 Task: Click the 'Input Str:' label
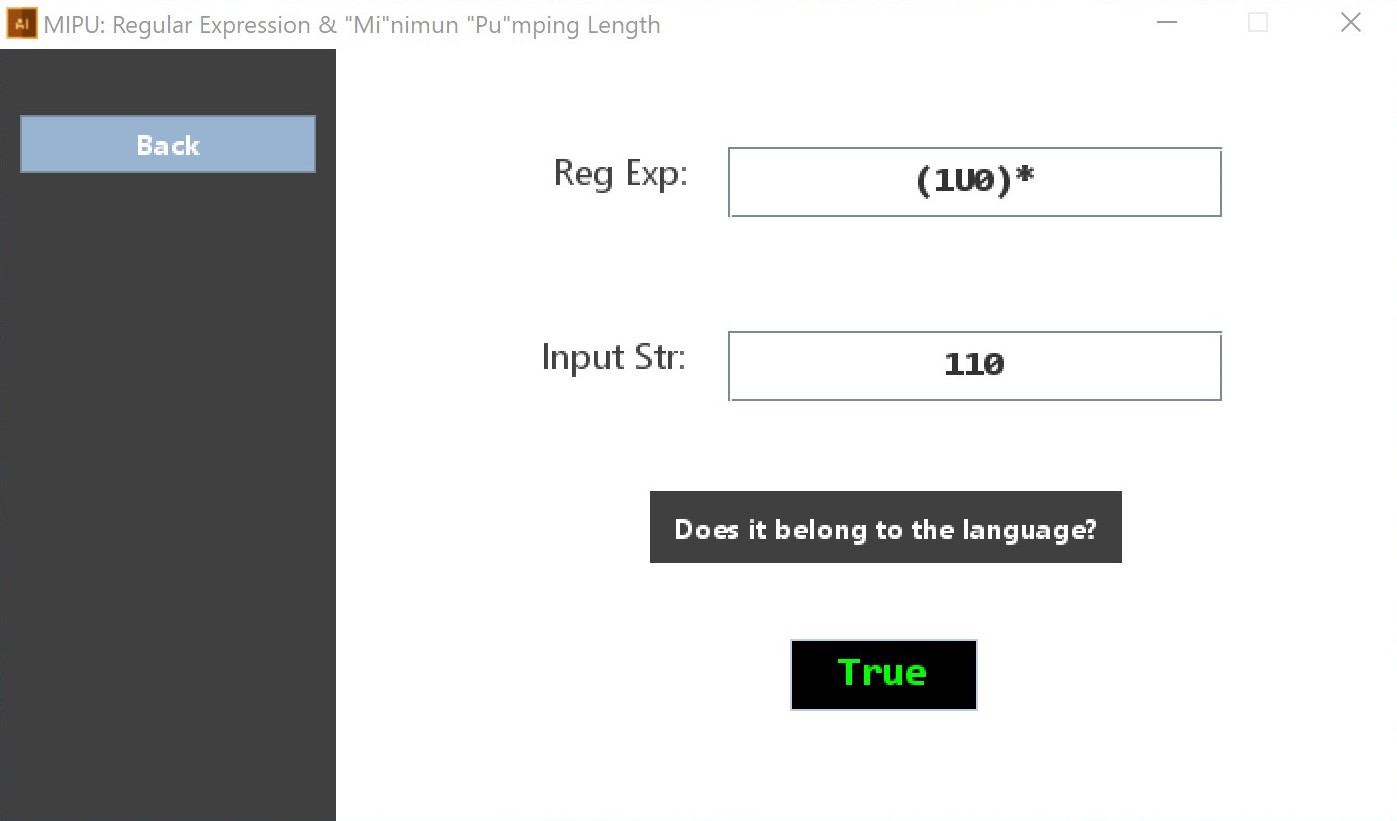613,357
